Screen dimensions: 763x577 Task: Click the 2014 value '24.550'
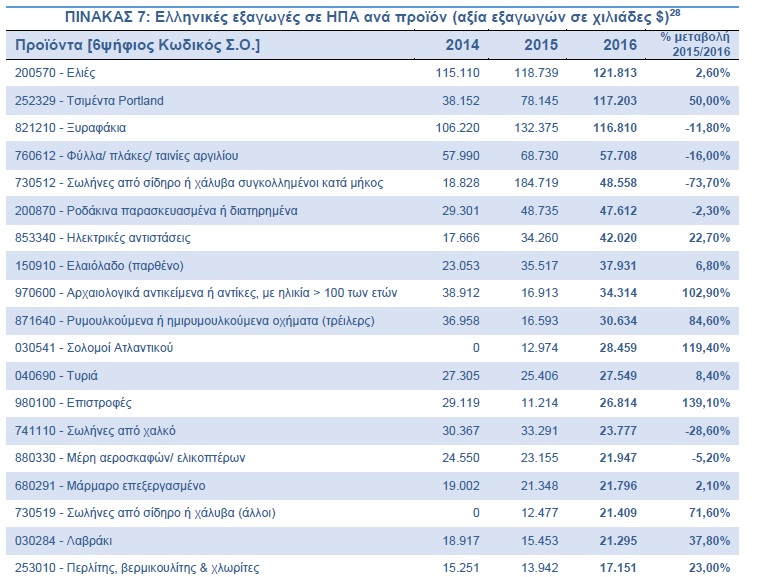(461, 458)
